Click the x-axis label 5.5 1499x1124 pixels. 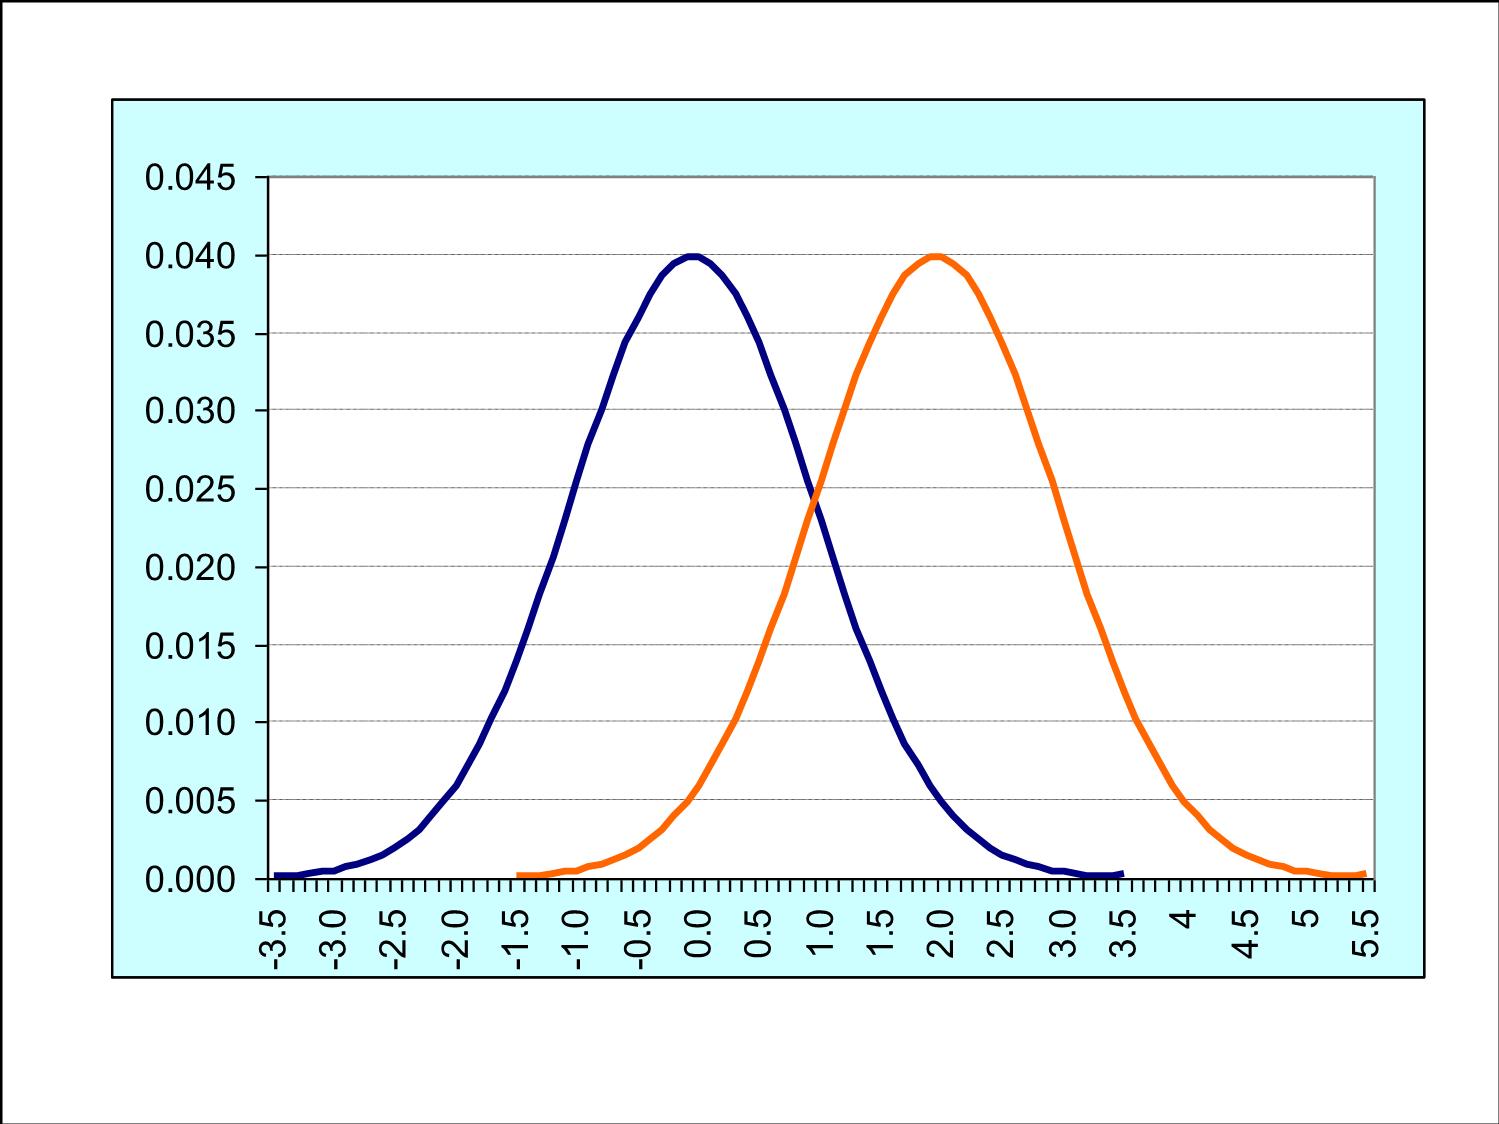[x=1366, y=934]
